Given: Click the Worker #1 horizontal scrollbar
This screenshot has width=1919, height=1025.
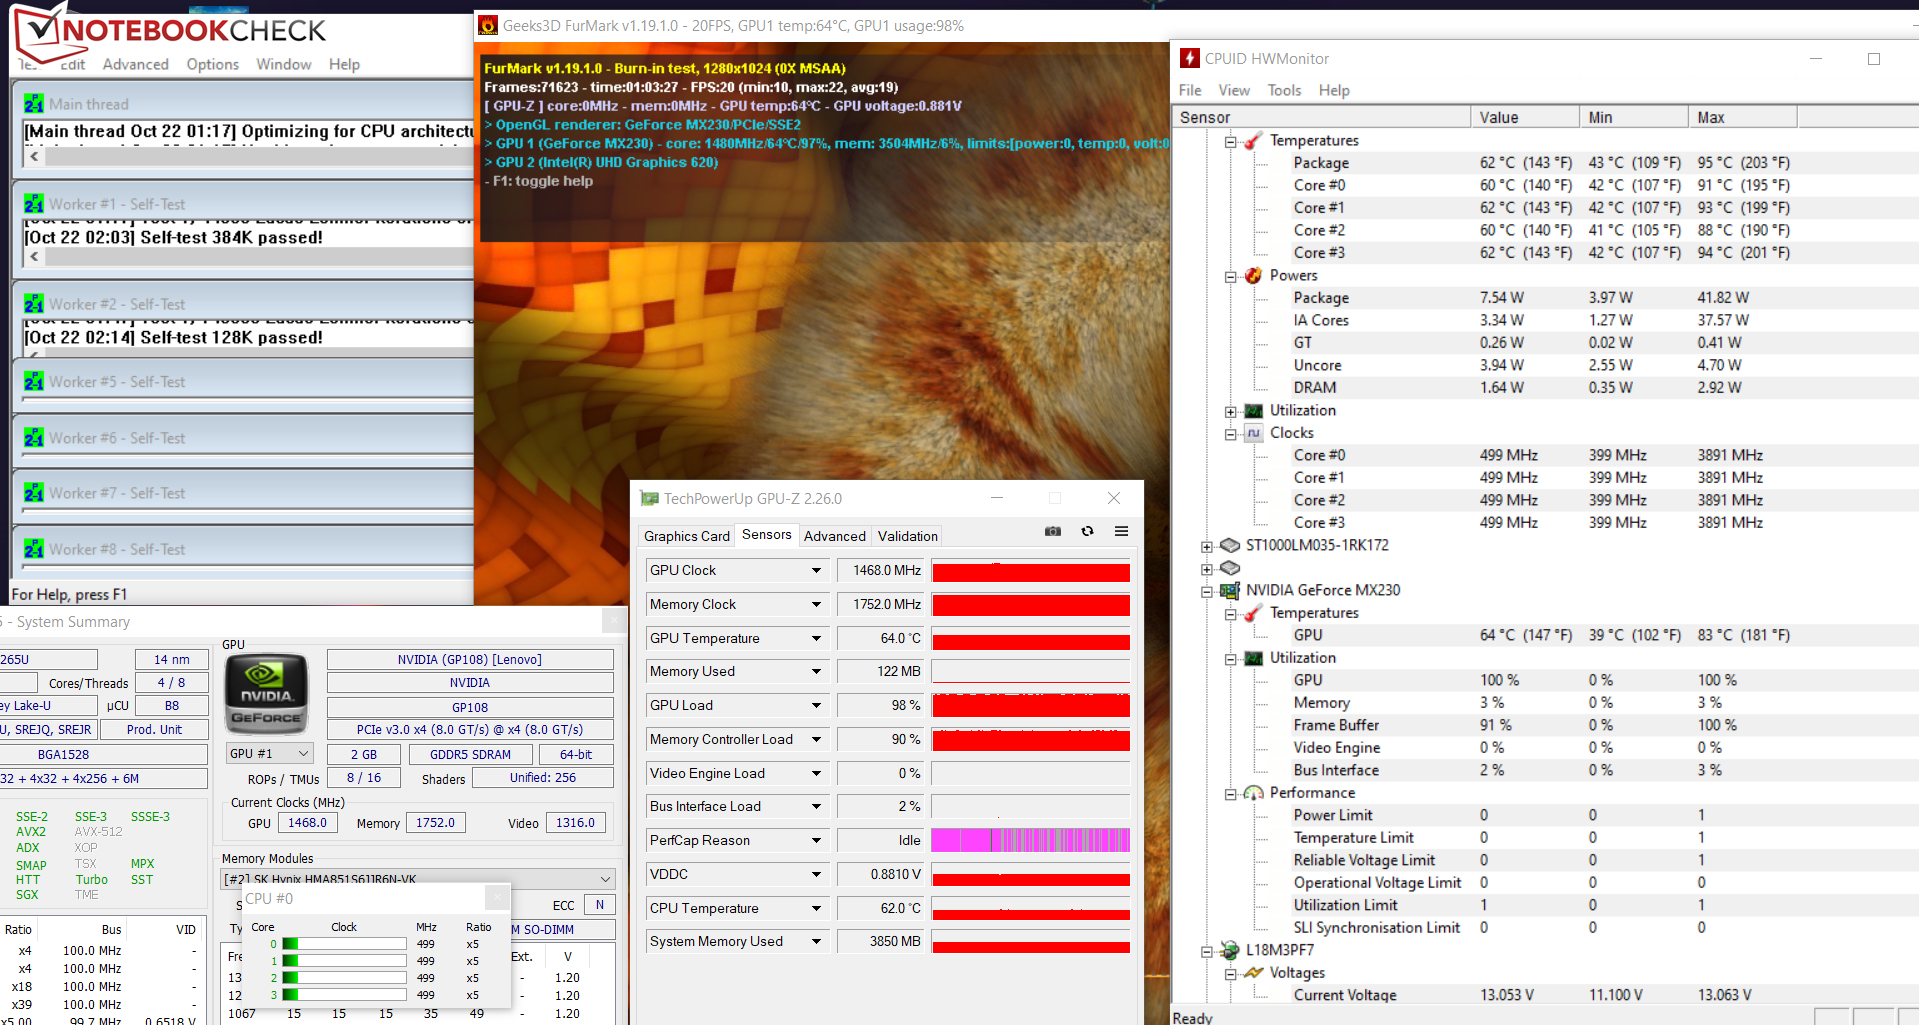Looking at the screenshot, I should tap(249, 256).
